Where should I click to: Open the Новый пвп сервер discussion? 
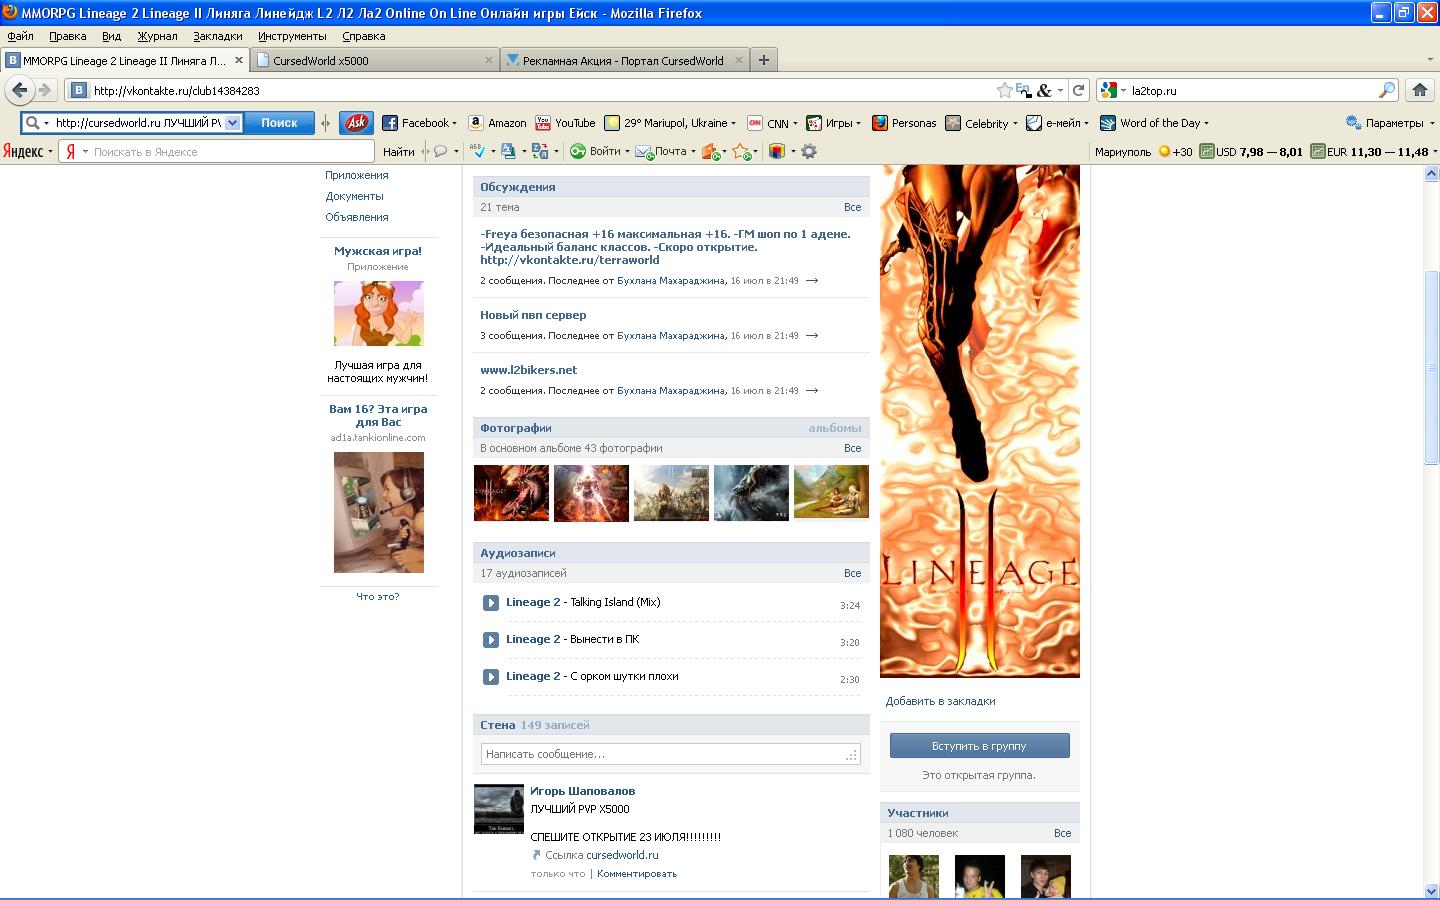click(533, 315)
